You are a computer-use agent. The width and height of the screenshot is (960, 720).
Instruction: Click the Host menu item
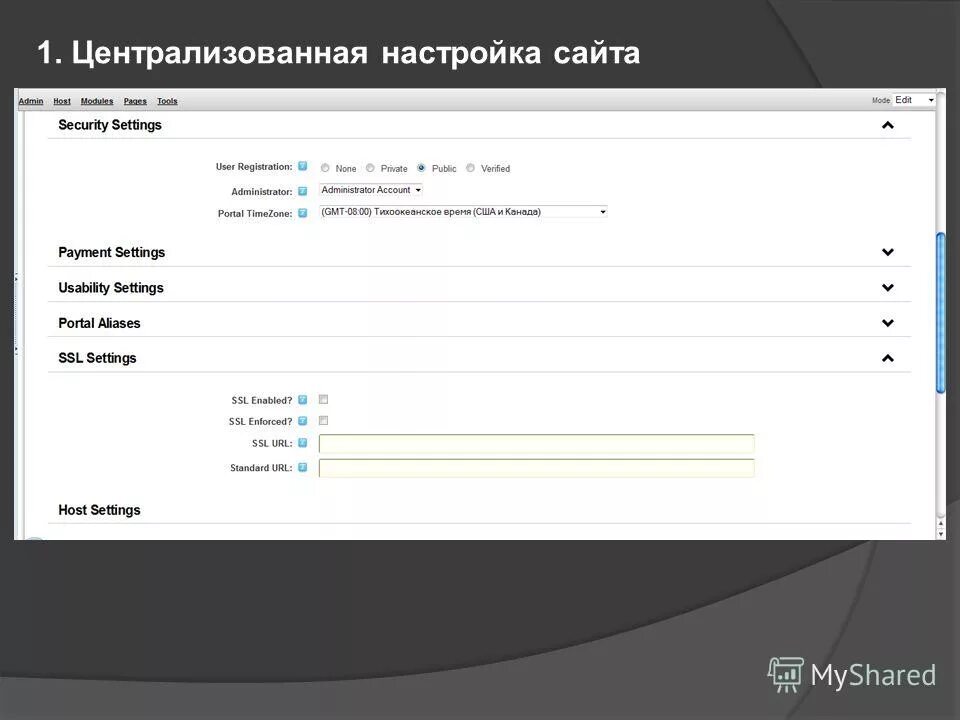[61, 100]
